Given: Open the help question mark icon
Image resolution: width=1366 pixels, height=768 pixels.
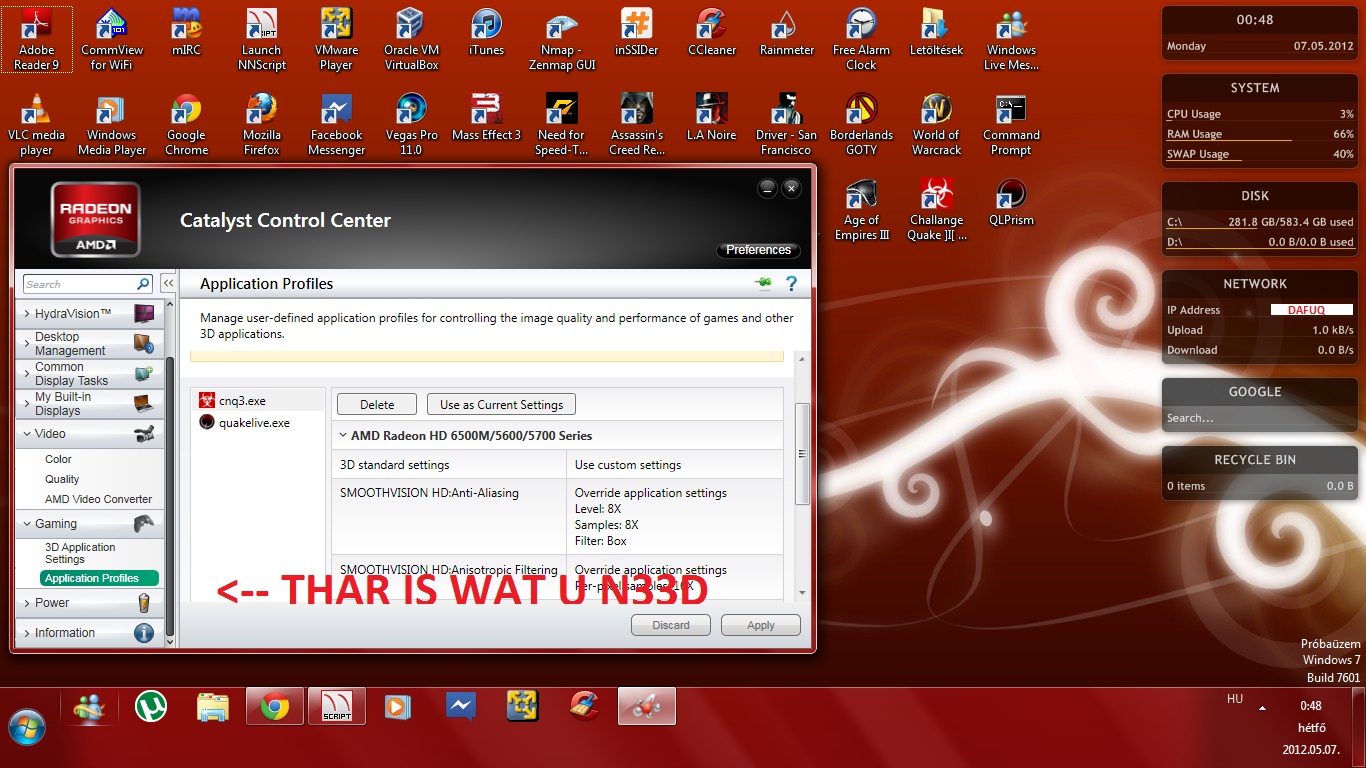Looking at the screenshot, I should (791, 284).
